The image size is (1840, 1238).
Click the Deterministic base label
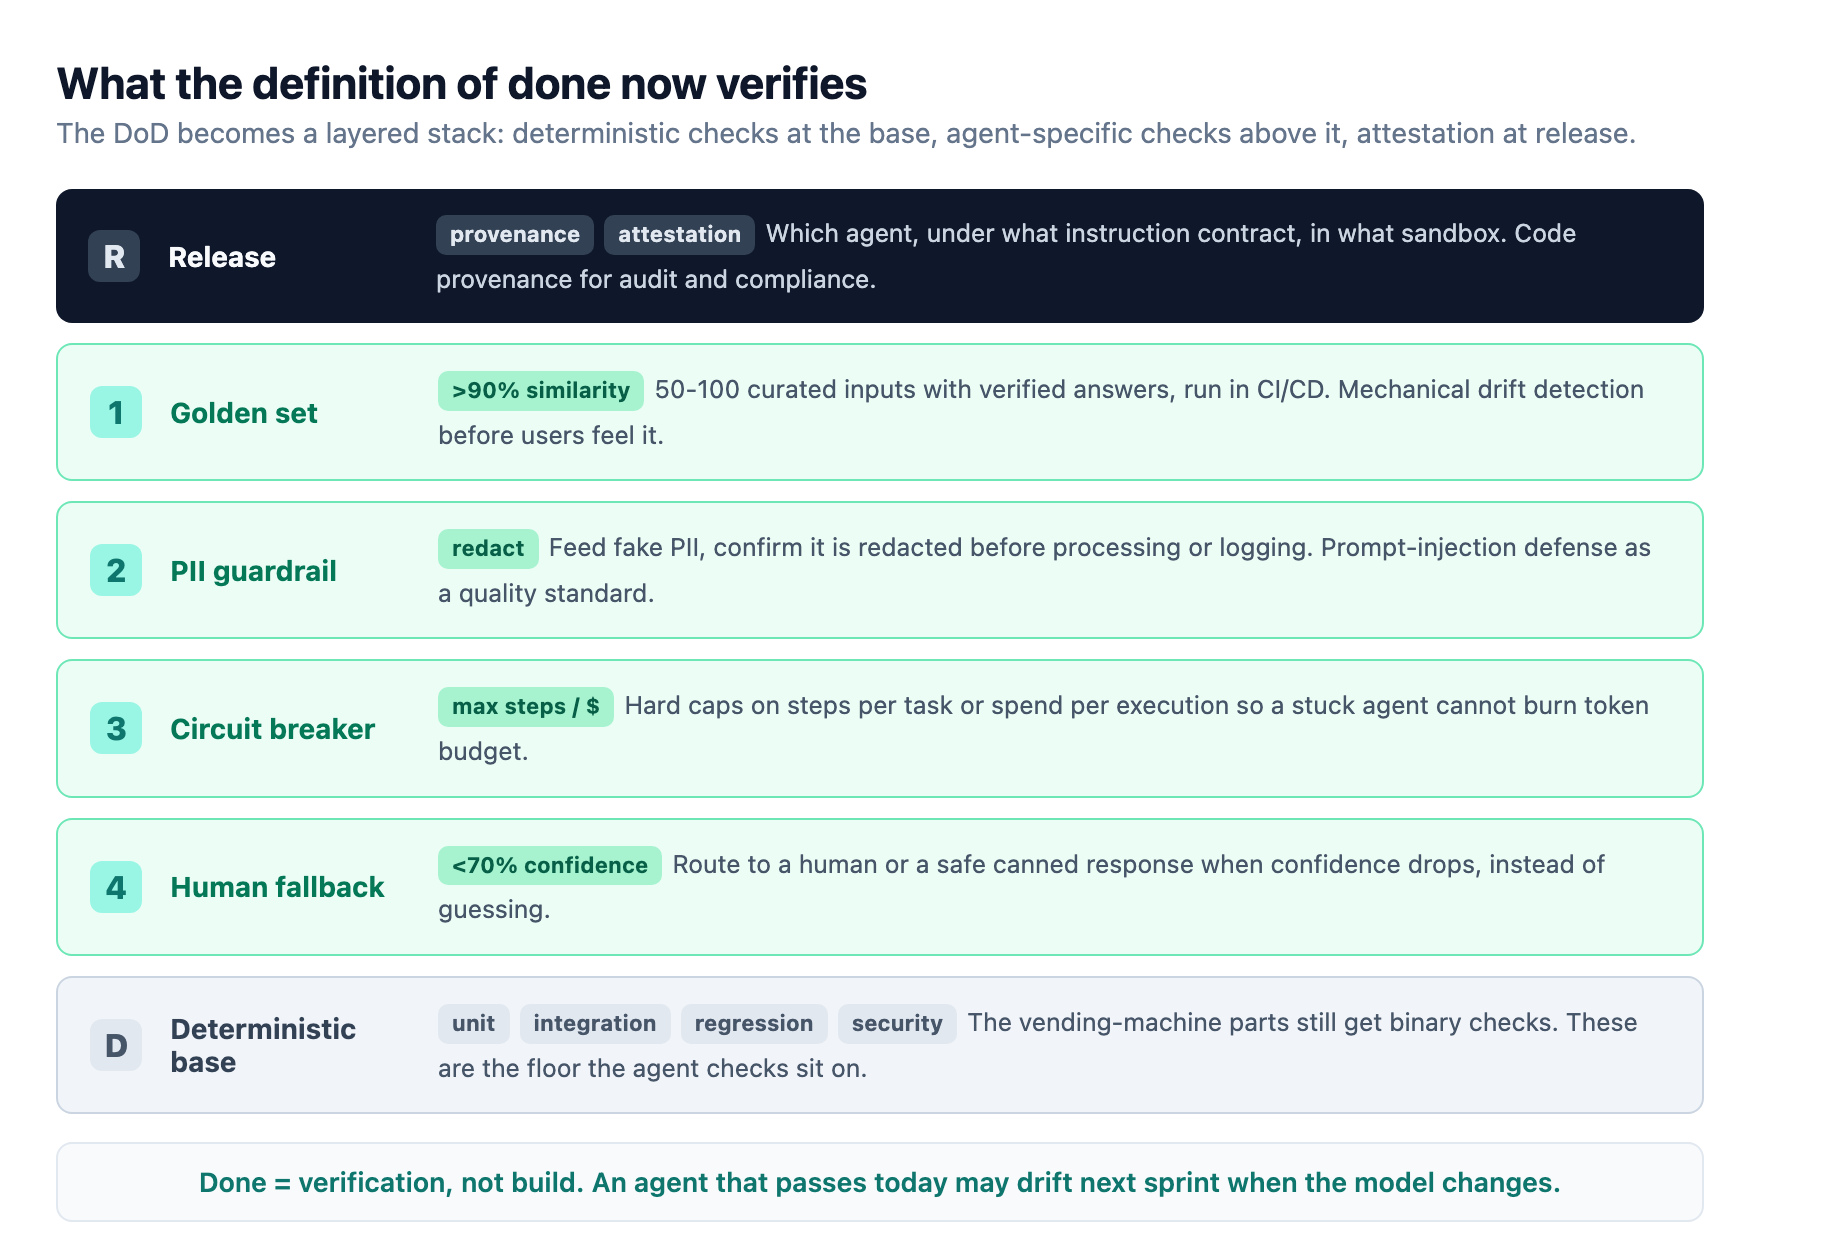pyautogui.click(x=263, y=1045)
